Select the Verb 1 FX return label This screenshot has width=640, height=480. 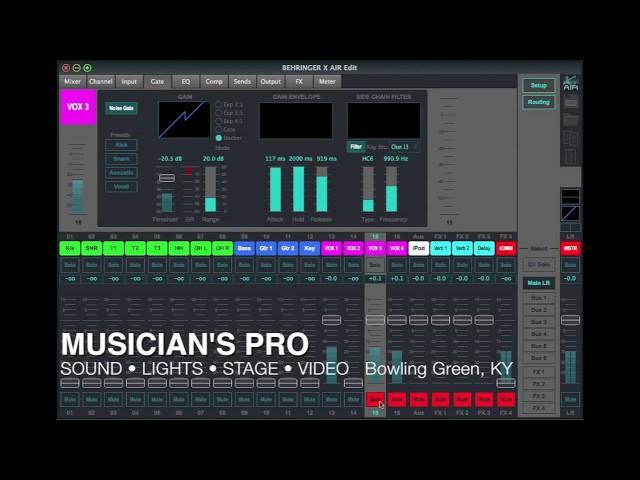pyautogui.click(x=440, y=248)
